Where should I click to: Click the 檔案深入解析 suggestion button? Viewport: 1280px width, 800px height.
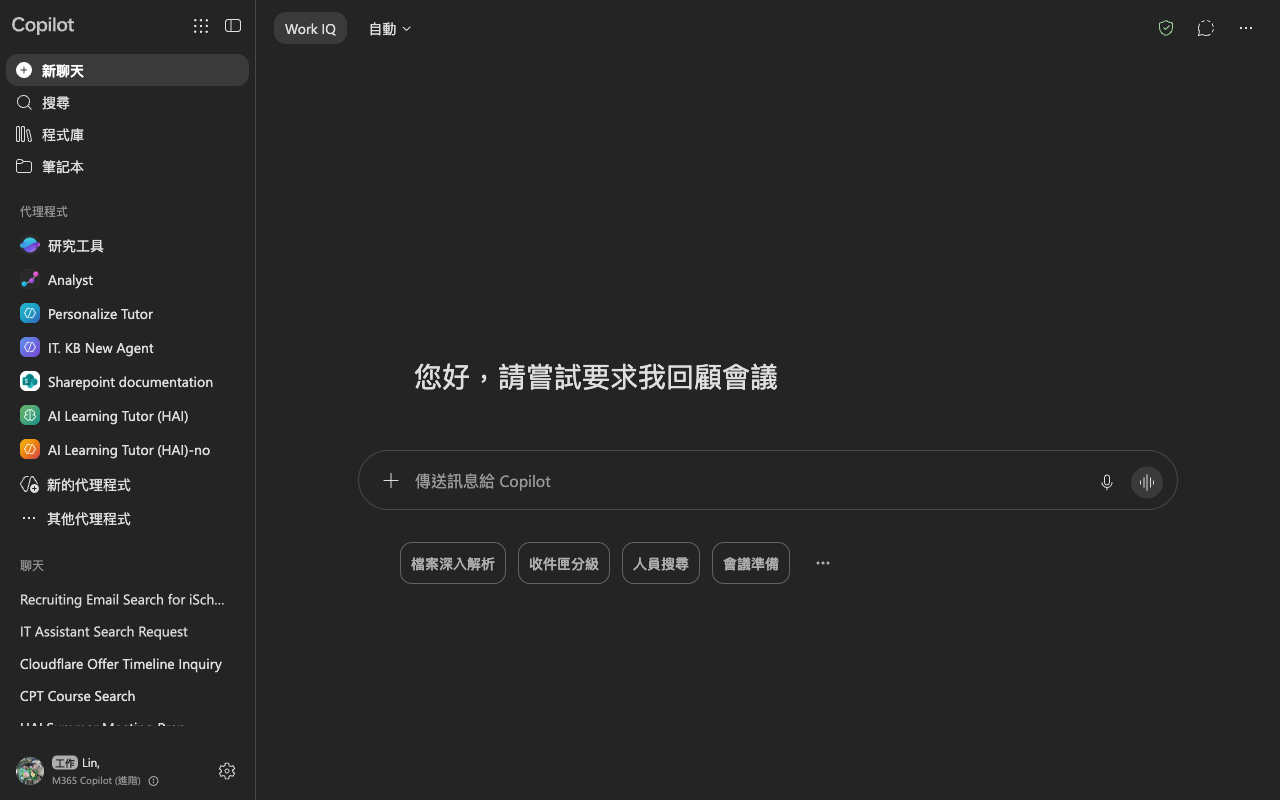point(453,563)
